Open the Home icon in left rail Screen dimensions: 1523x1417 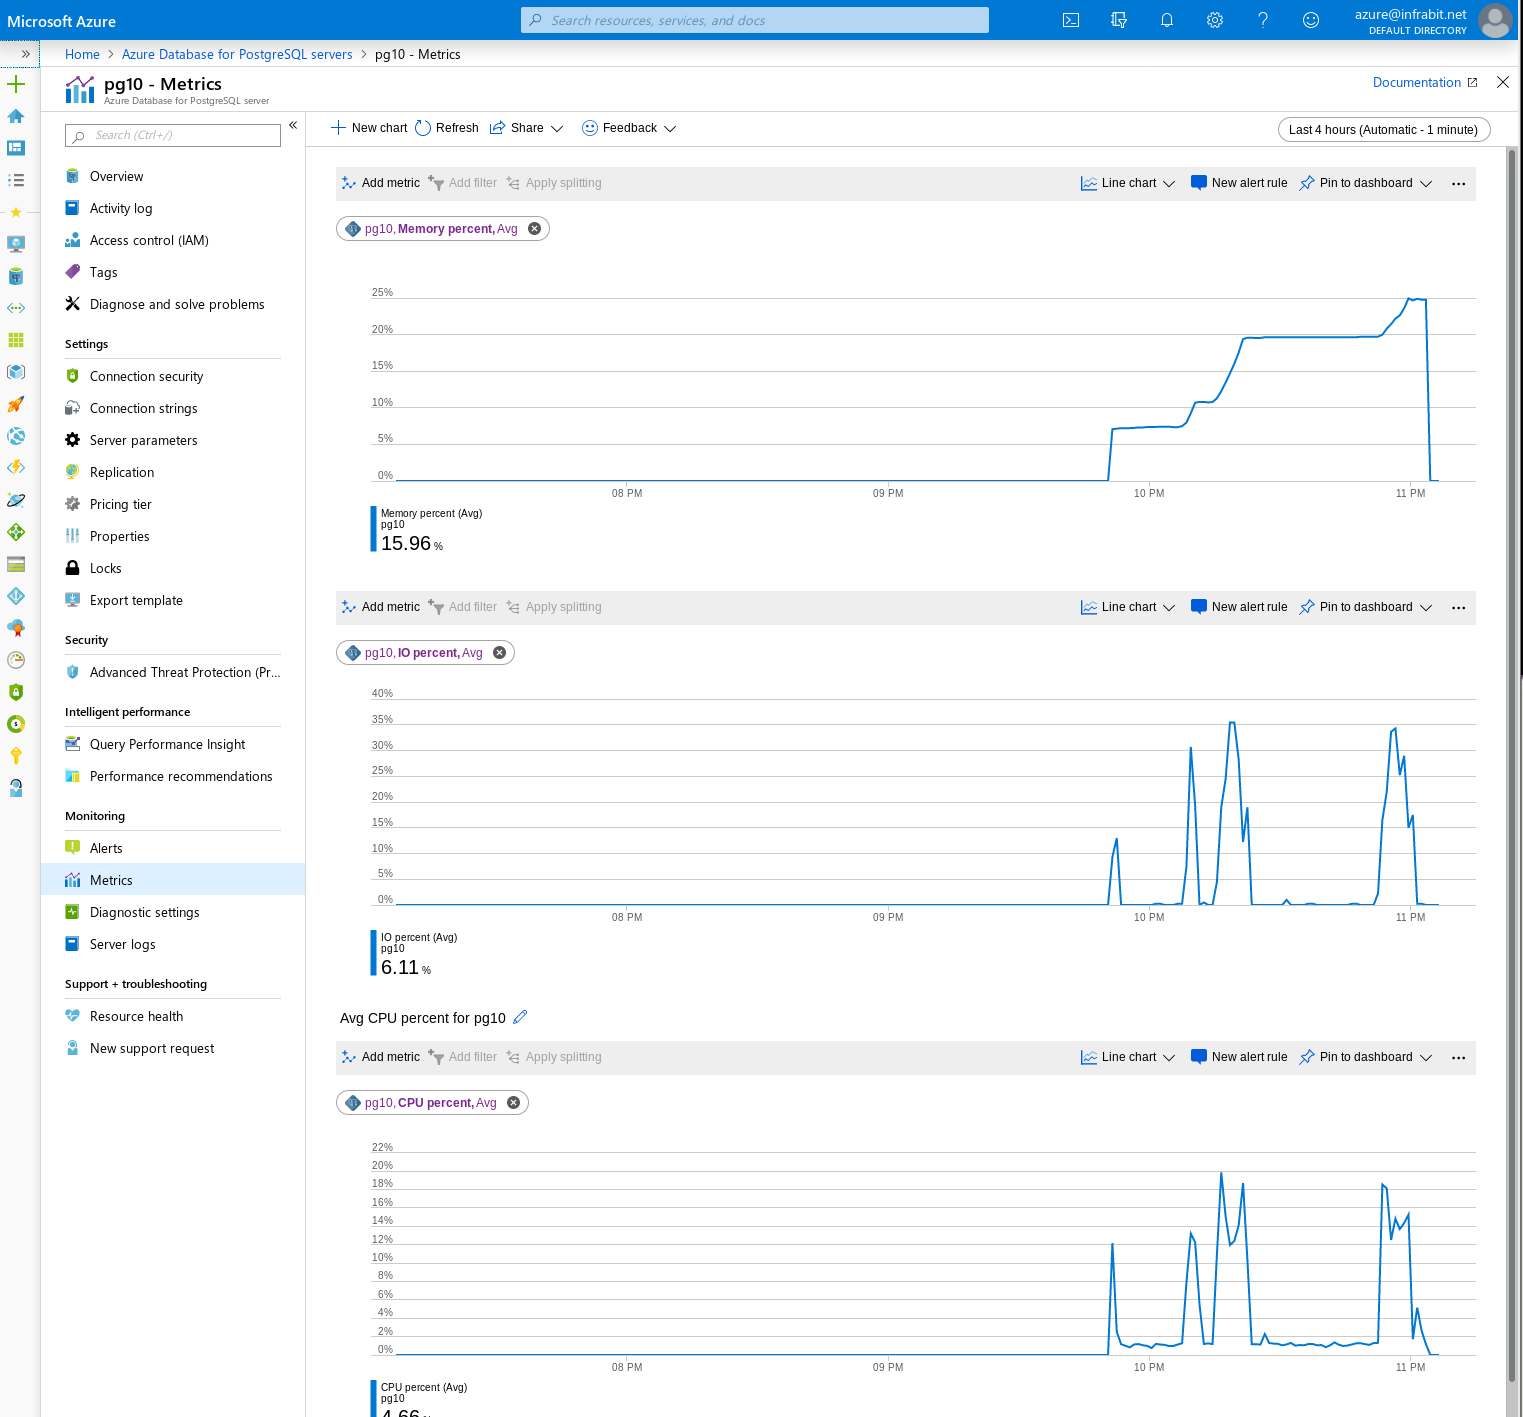click(16, 116)
